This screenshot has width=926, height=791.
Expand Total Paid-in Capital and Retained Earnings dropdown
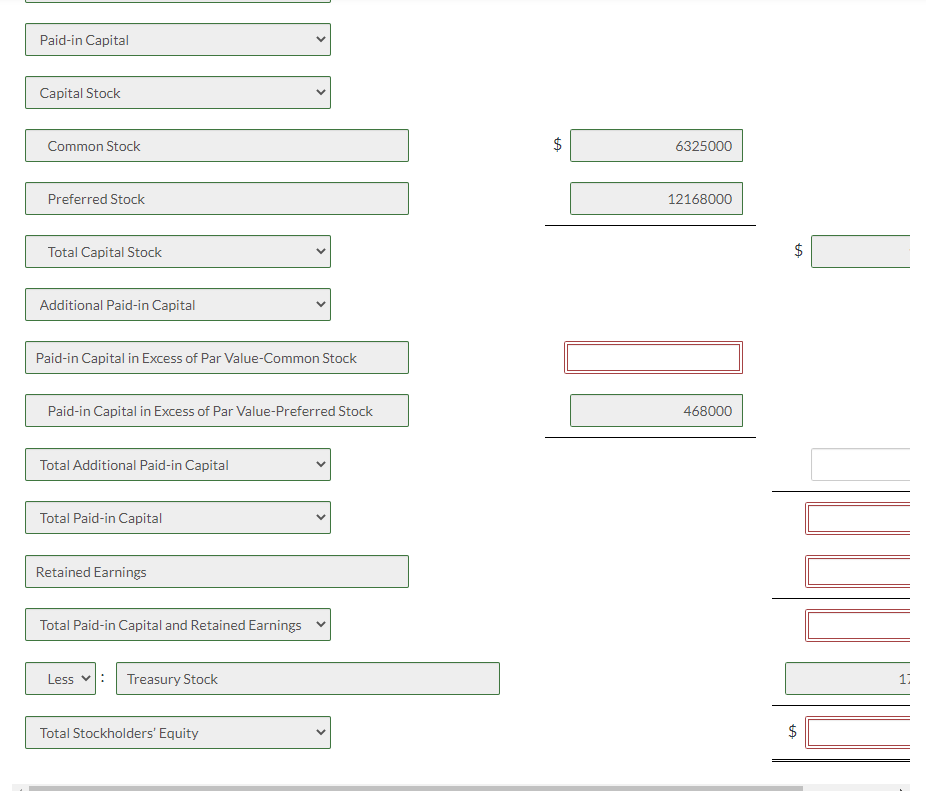click(178, 625)
